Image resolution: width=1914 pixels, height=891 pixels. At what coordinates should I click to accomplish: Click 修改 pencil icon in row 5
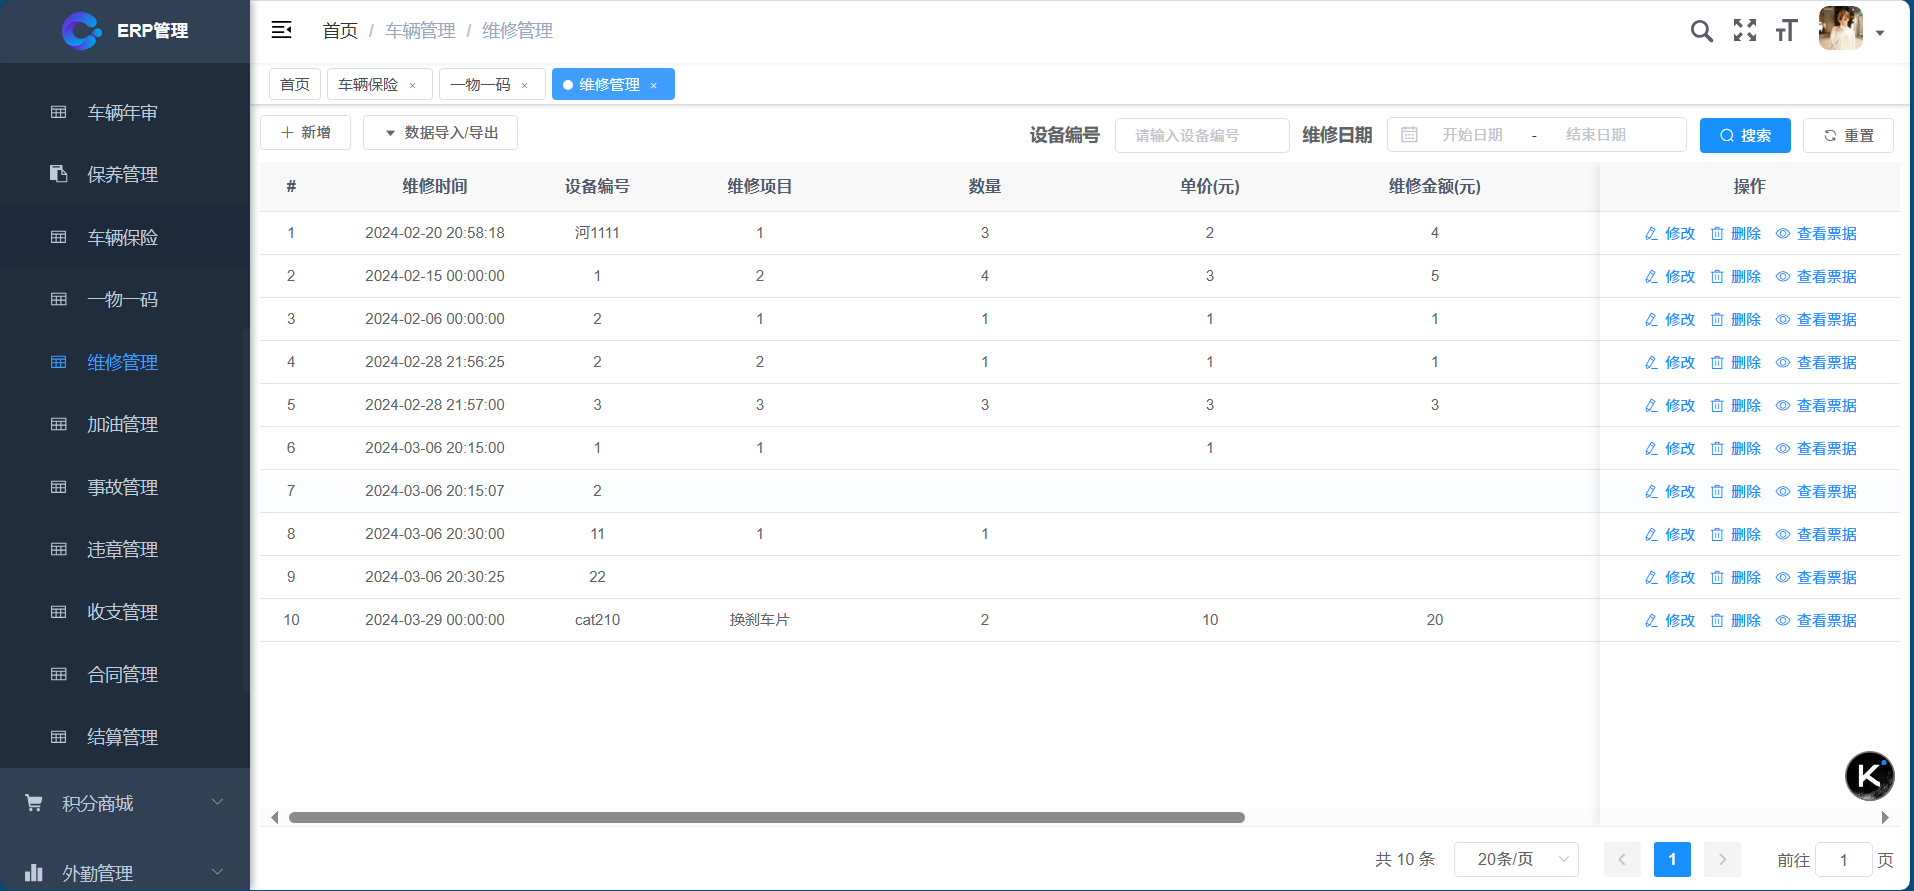[x=1651, y=405]
